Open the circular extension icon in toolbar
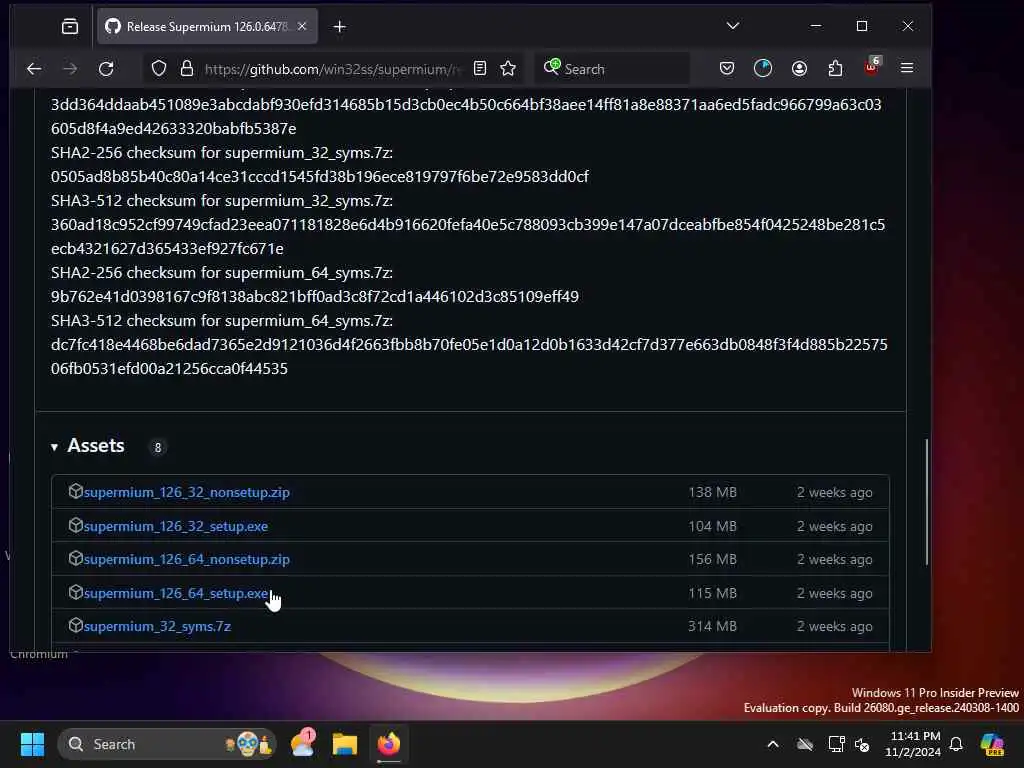 [763, 69]
